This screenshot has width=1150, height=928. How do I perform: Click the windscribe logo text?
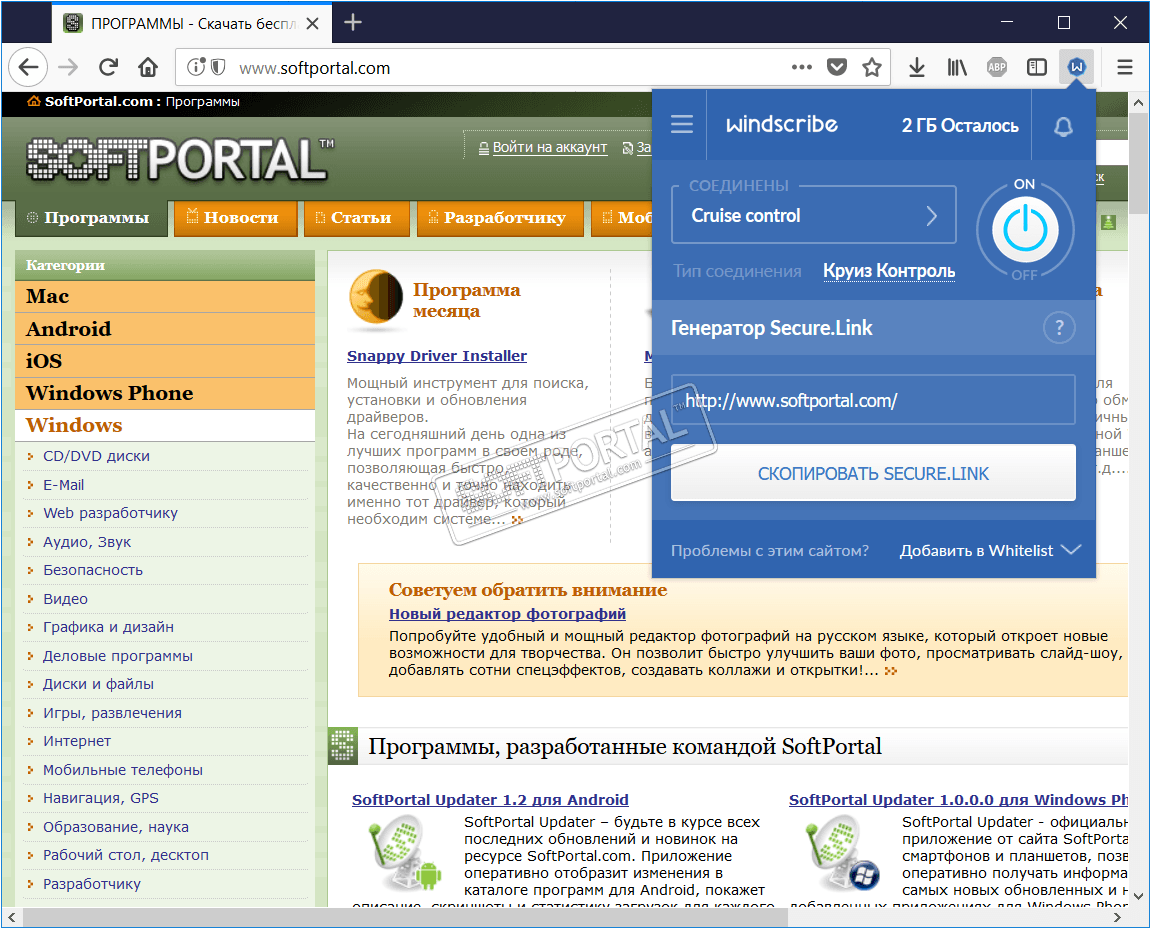click(782, 124)
